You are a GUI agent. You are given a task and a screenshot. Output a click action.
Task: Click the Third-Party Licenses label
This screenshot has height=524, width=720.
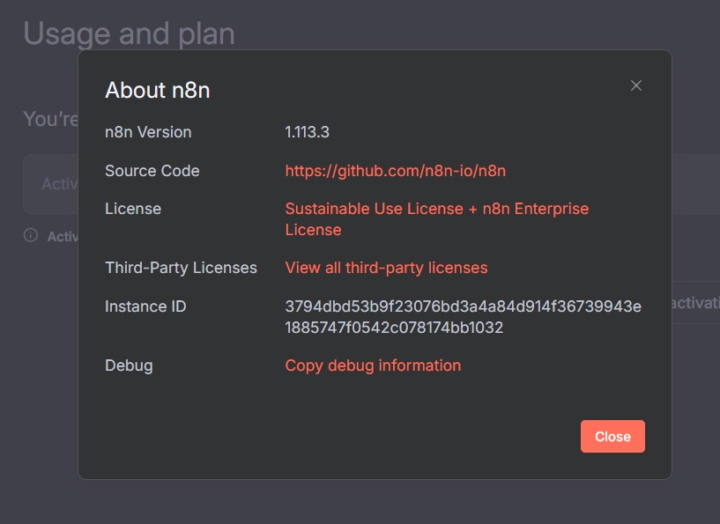tap(181, 268)
